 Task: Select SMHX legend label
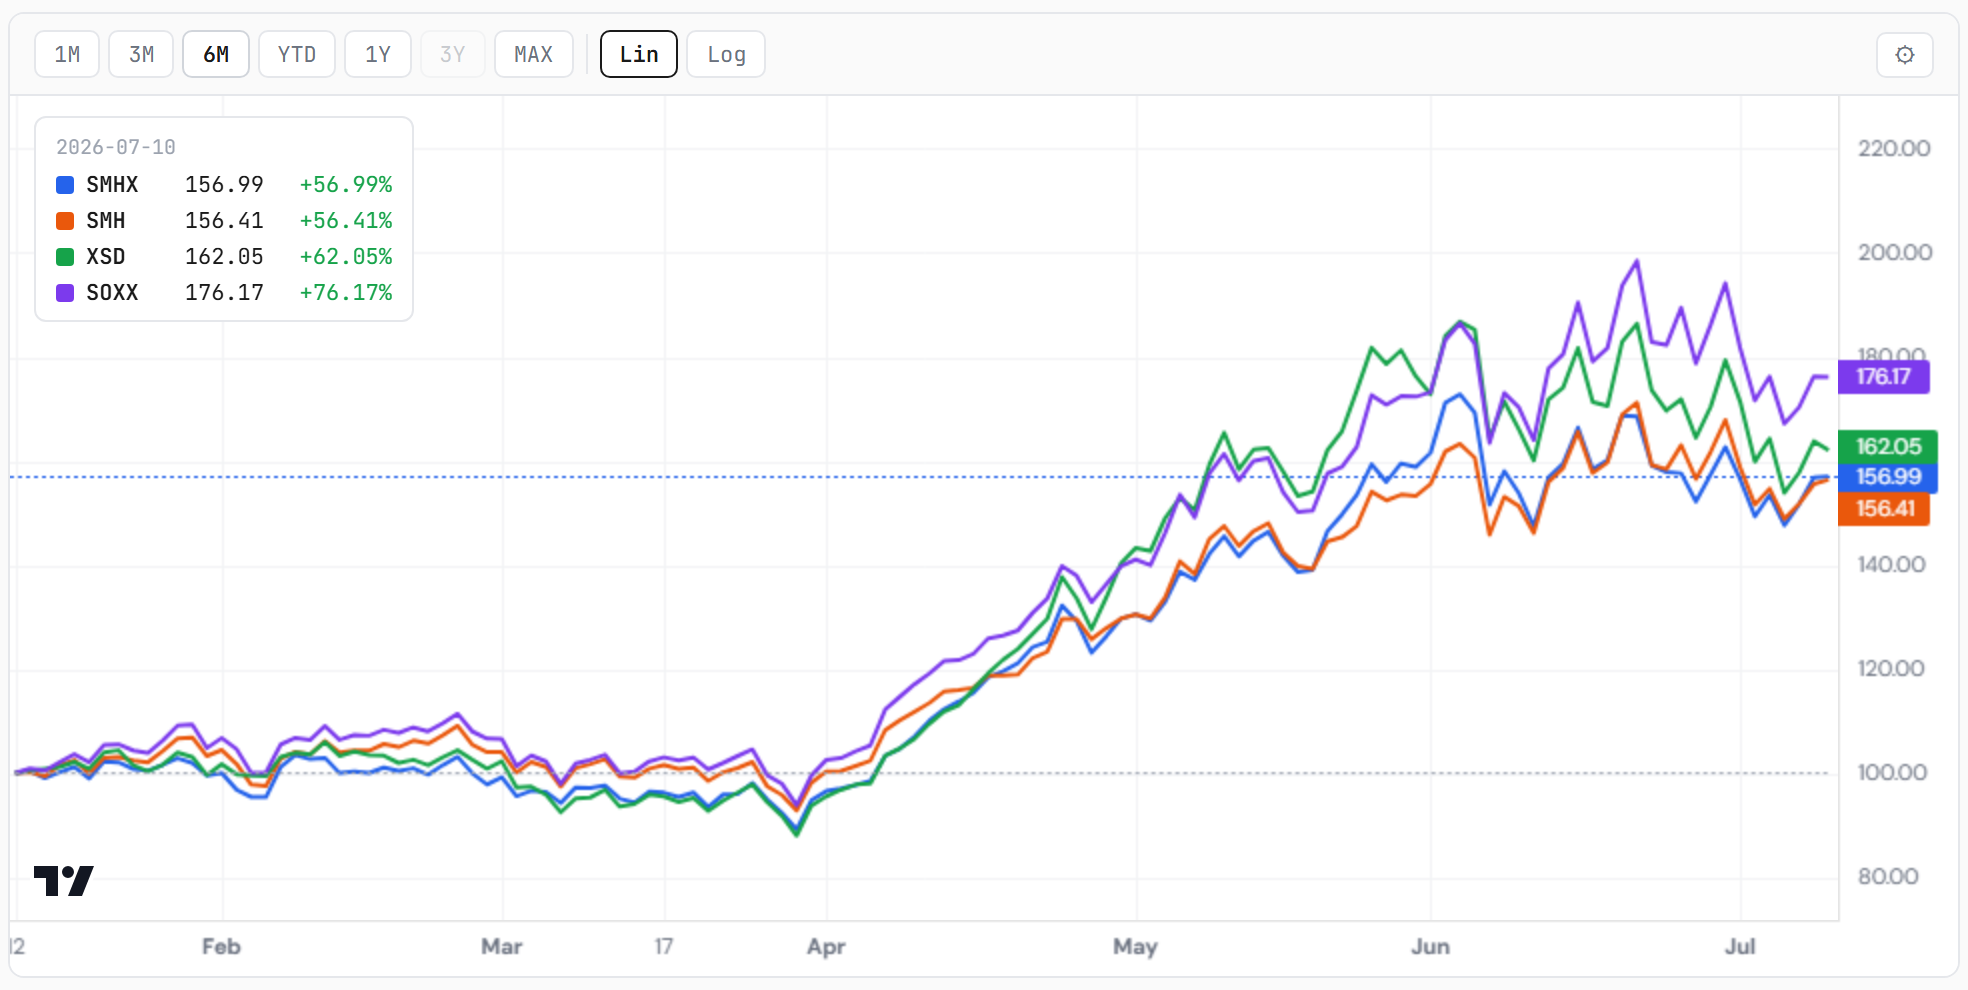click(x=112, y=185)
